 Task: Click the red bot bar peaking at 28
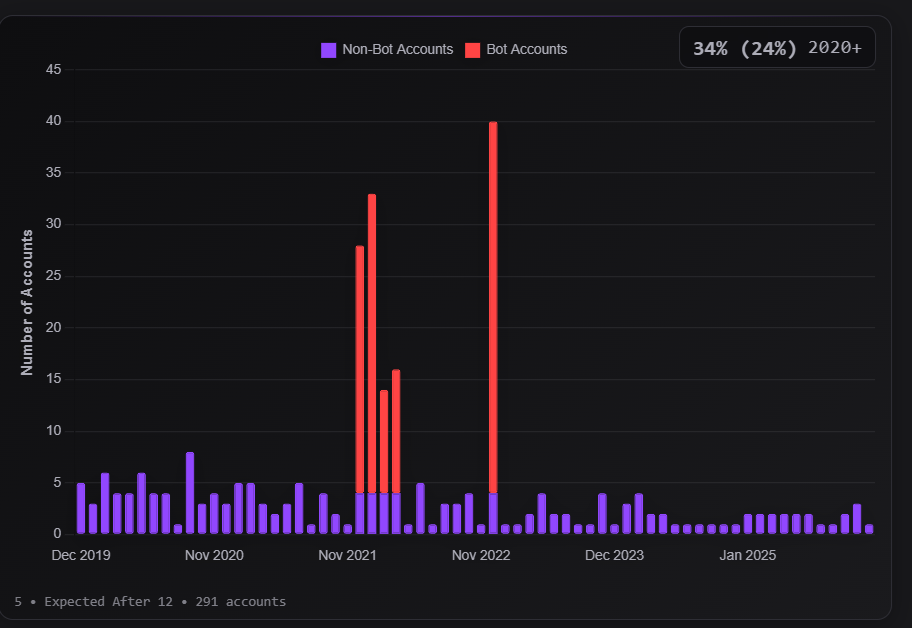pos(359,369)
